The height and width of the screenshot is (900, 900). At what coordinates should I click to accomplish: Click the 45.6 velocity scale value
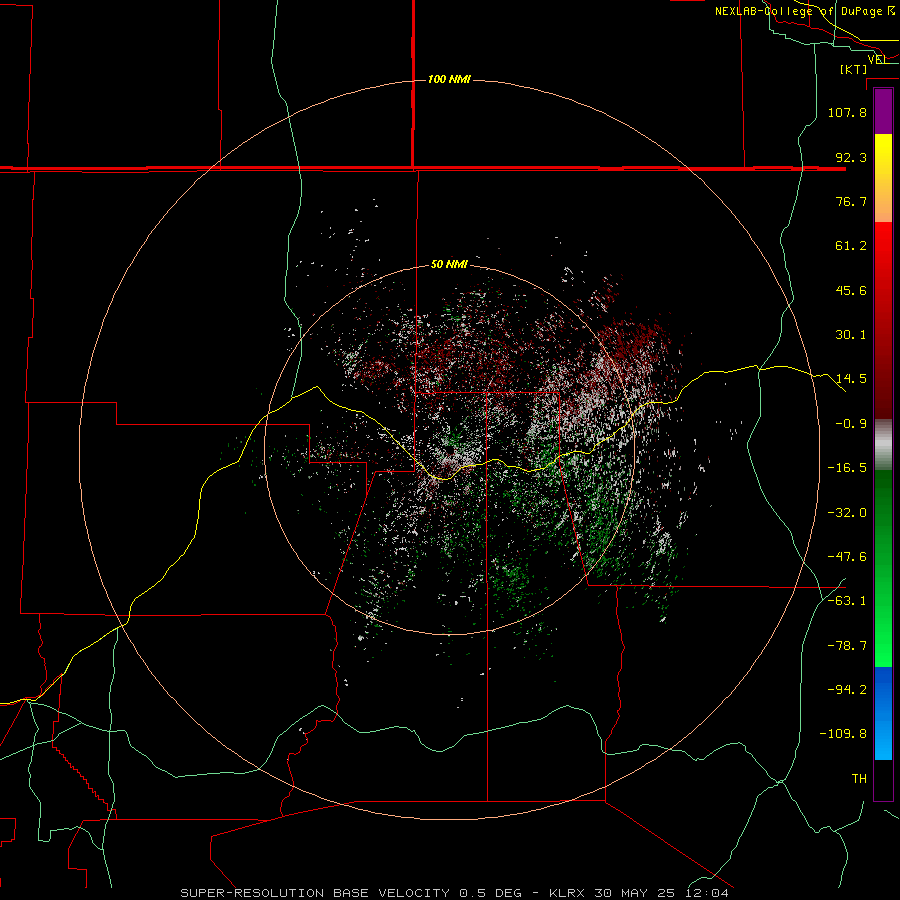[x=851, y=290]
